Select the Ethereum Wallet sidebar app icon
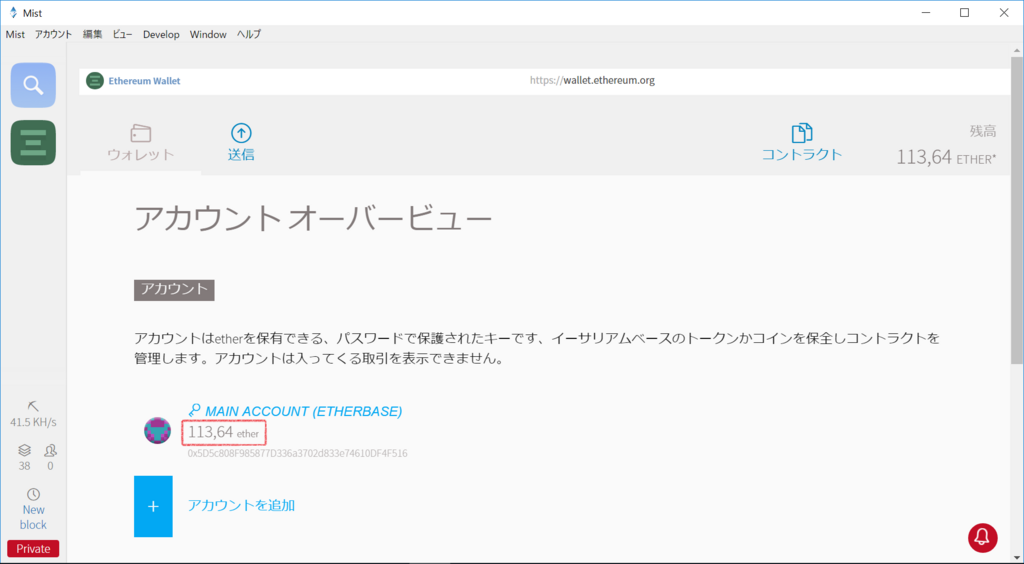The image size is (1024, 564). pyautogui.click(x=33, y=142)
